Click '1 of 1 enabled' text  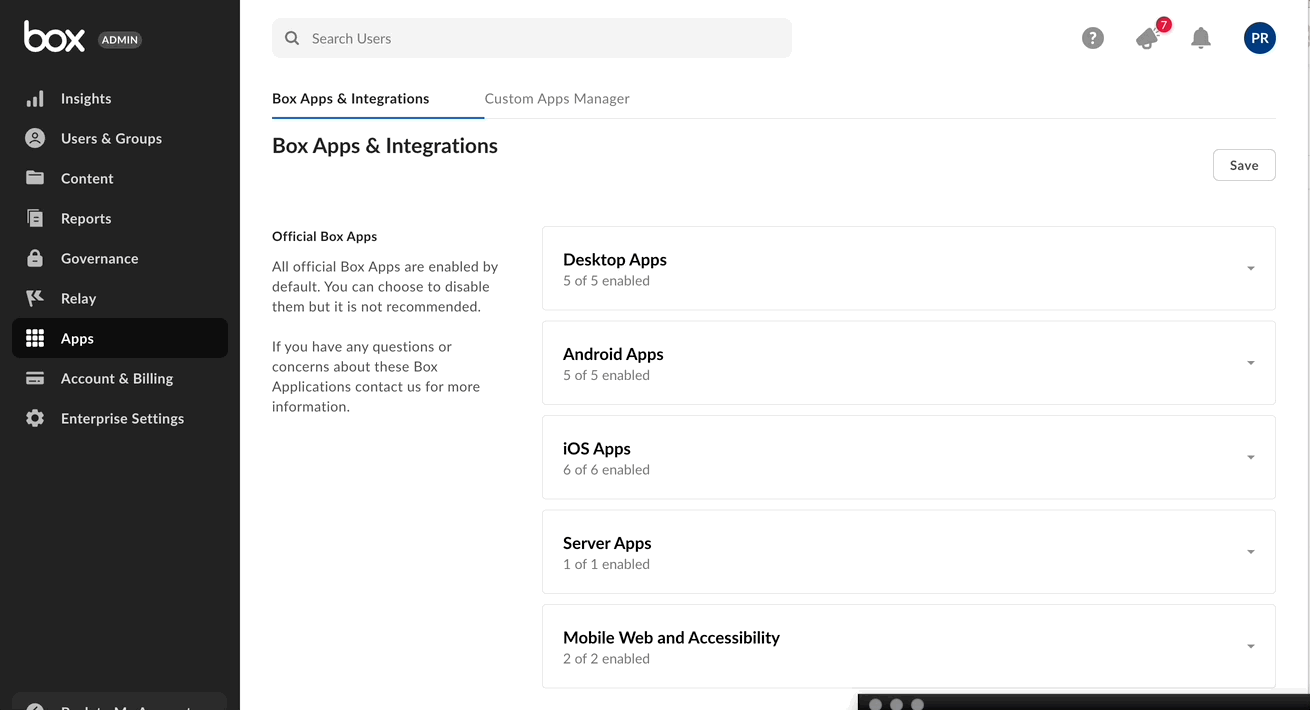(x=606, y=564)
